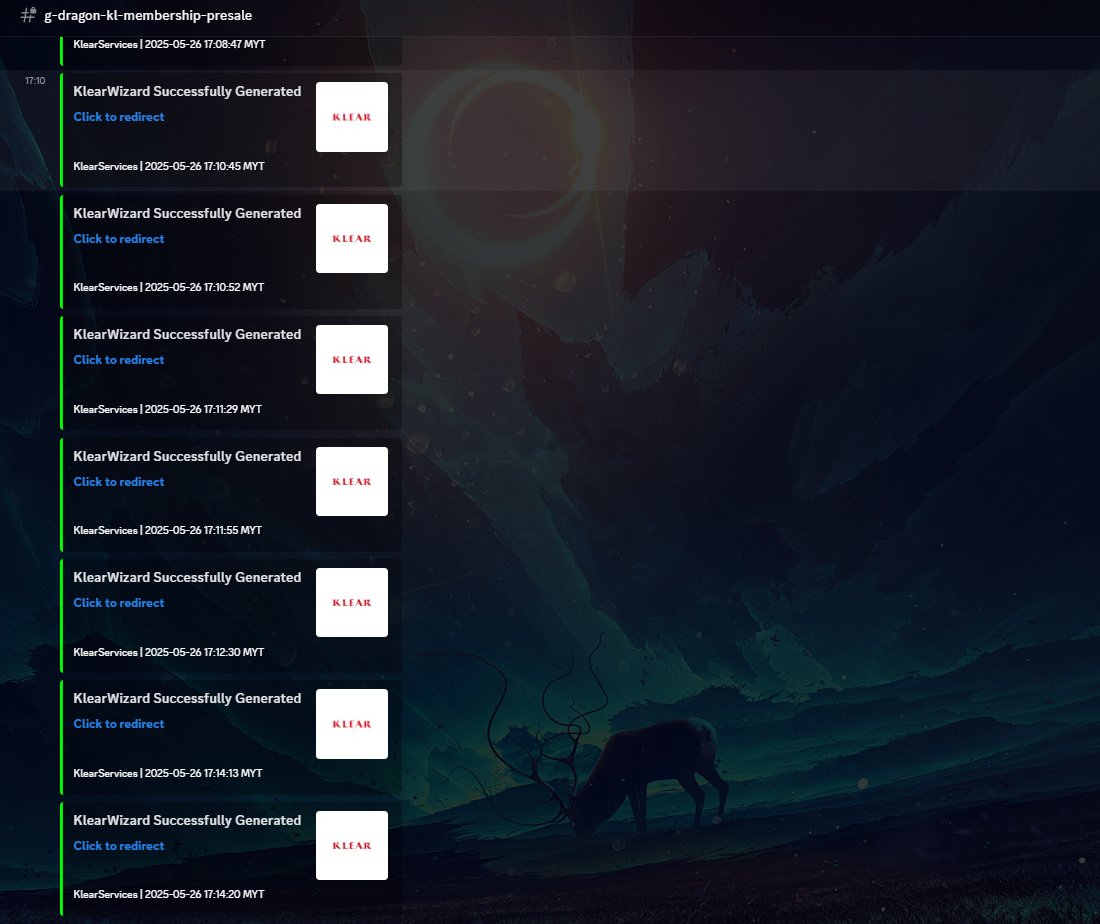The height and width of the screenshot is (924, 1100).
Task: Click footer text dated 17:10:45 MYT
Action: [x=169, y=166]
